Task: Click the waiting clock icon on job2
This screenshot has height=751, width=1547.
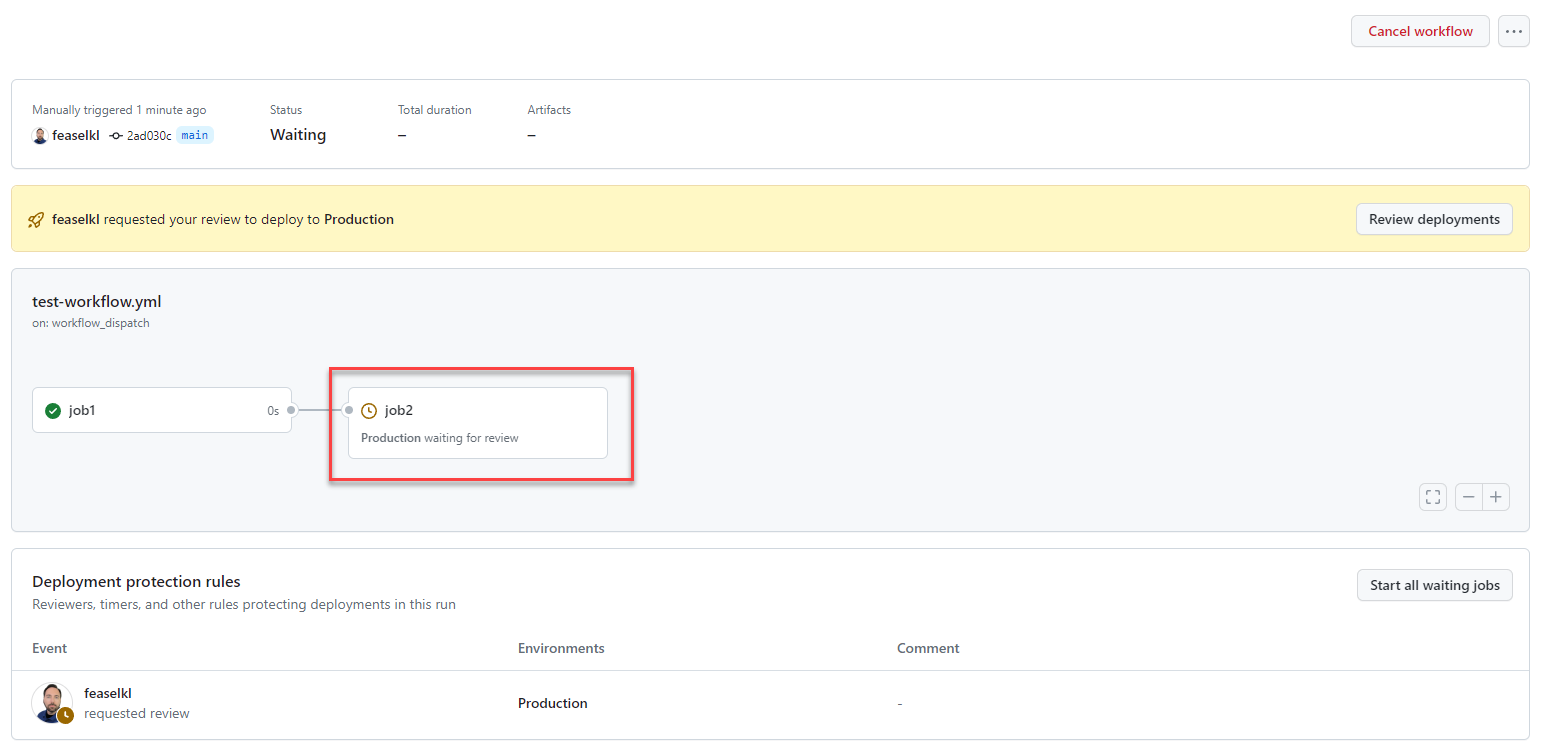Action: (x=369, y=410)
